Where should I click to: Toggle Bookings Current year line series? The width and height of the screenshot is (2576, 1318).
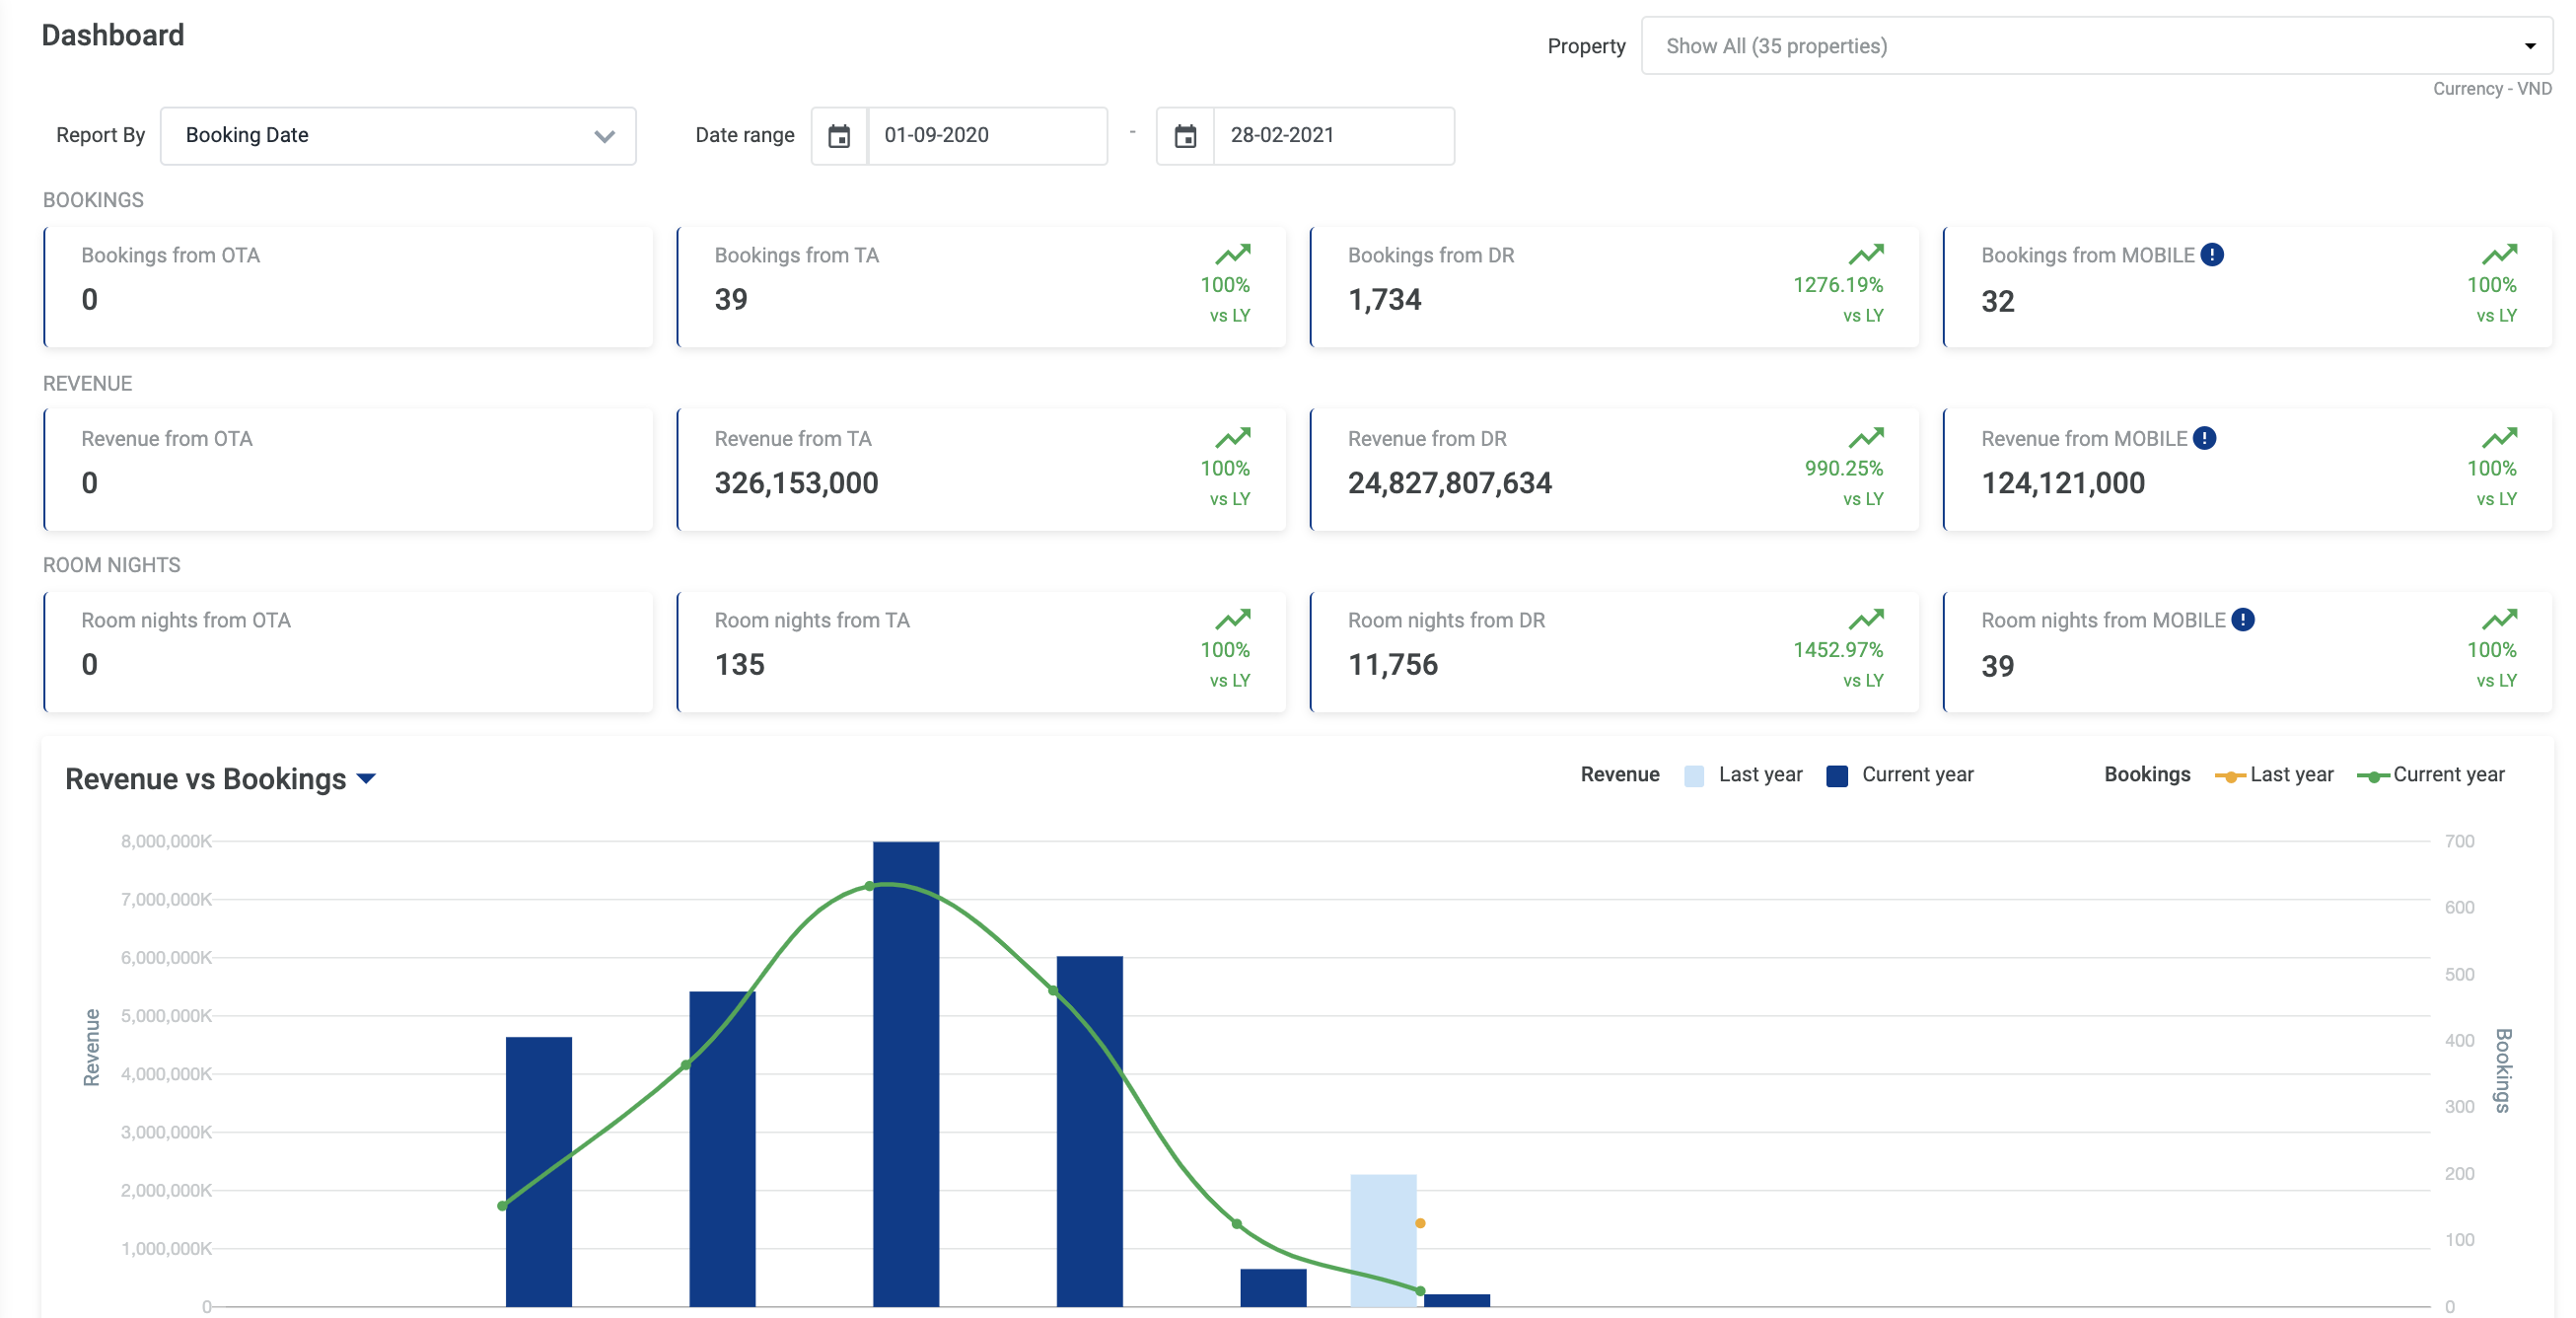2430,775
